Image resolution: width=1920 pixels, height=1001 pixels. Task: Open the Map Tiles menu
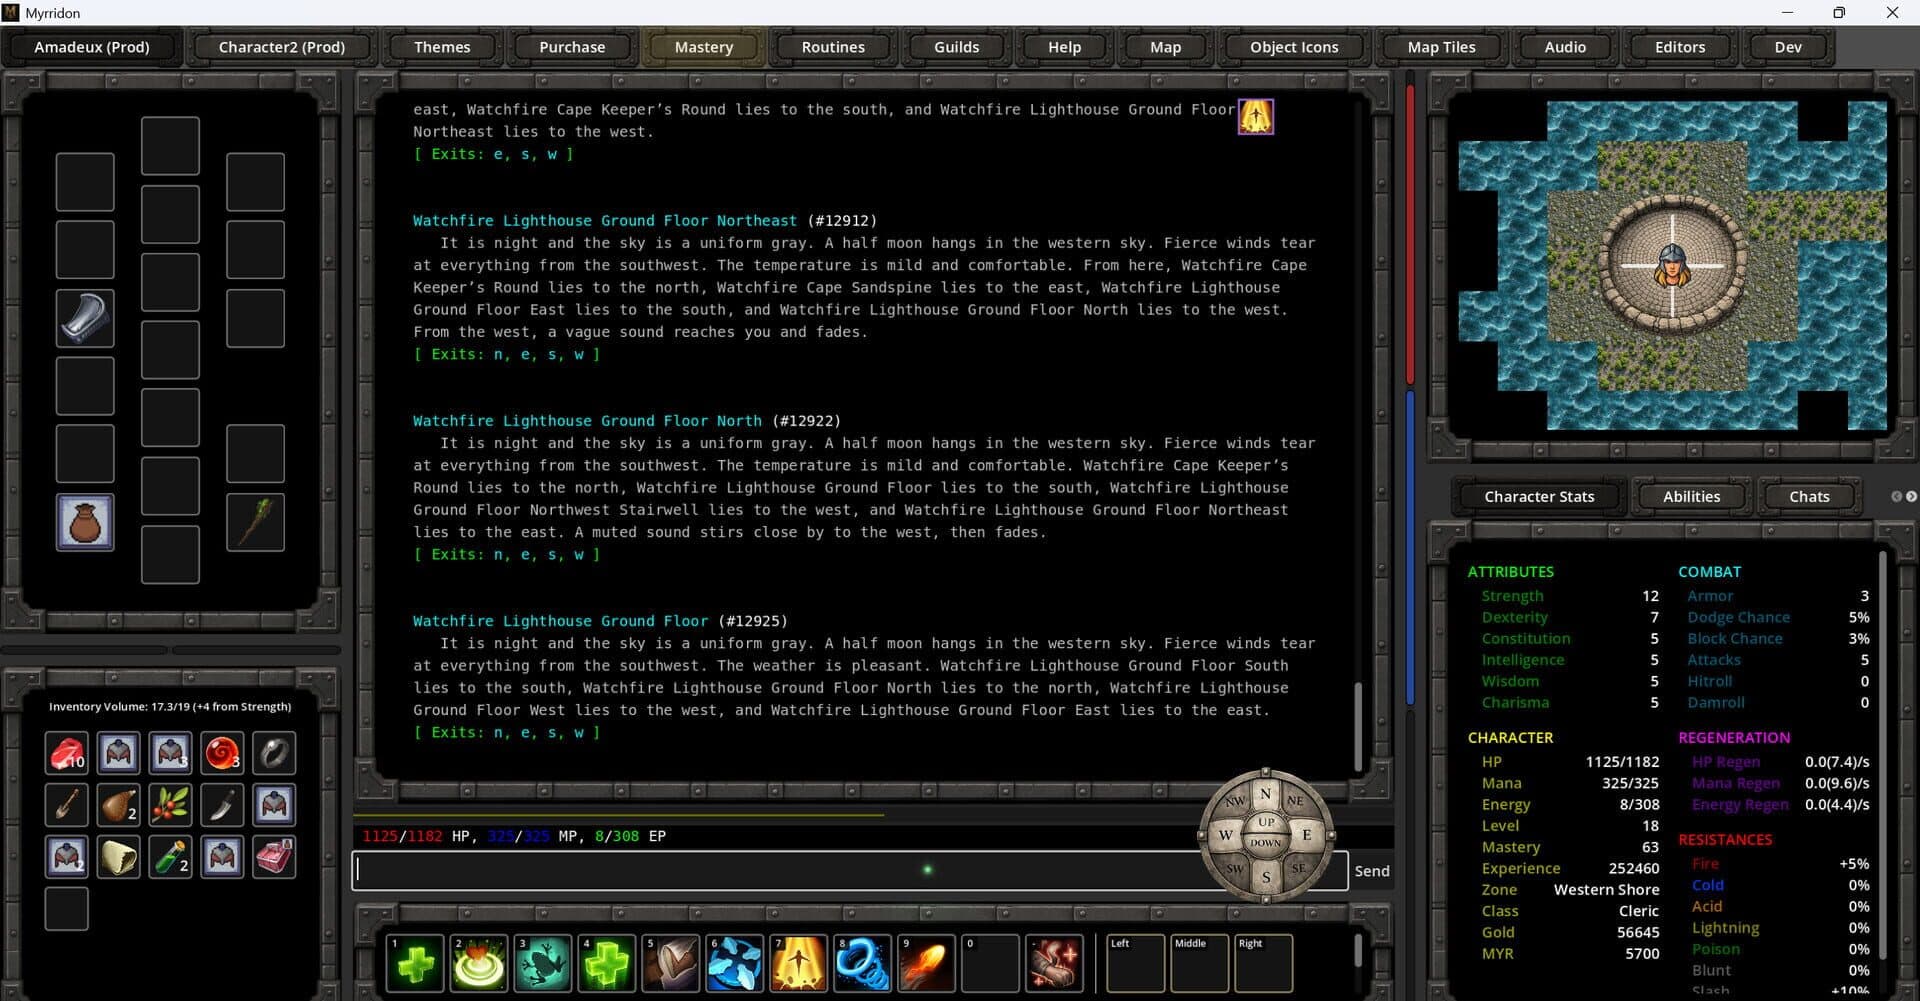[x=1441, y=47]
